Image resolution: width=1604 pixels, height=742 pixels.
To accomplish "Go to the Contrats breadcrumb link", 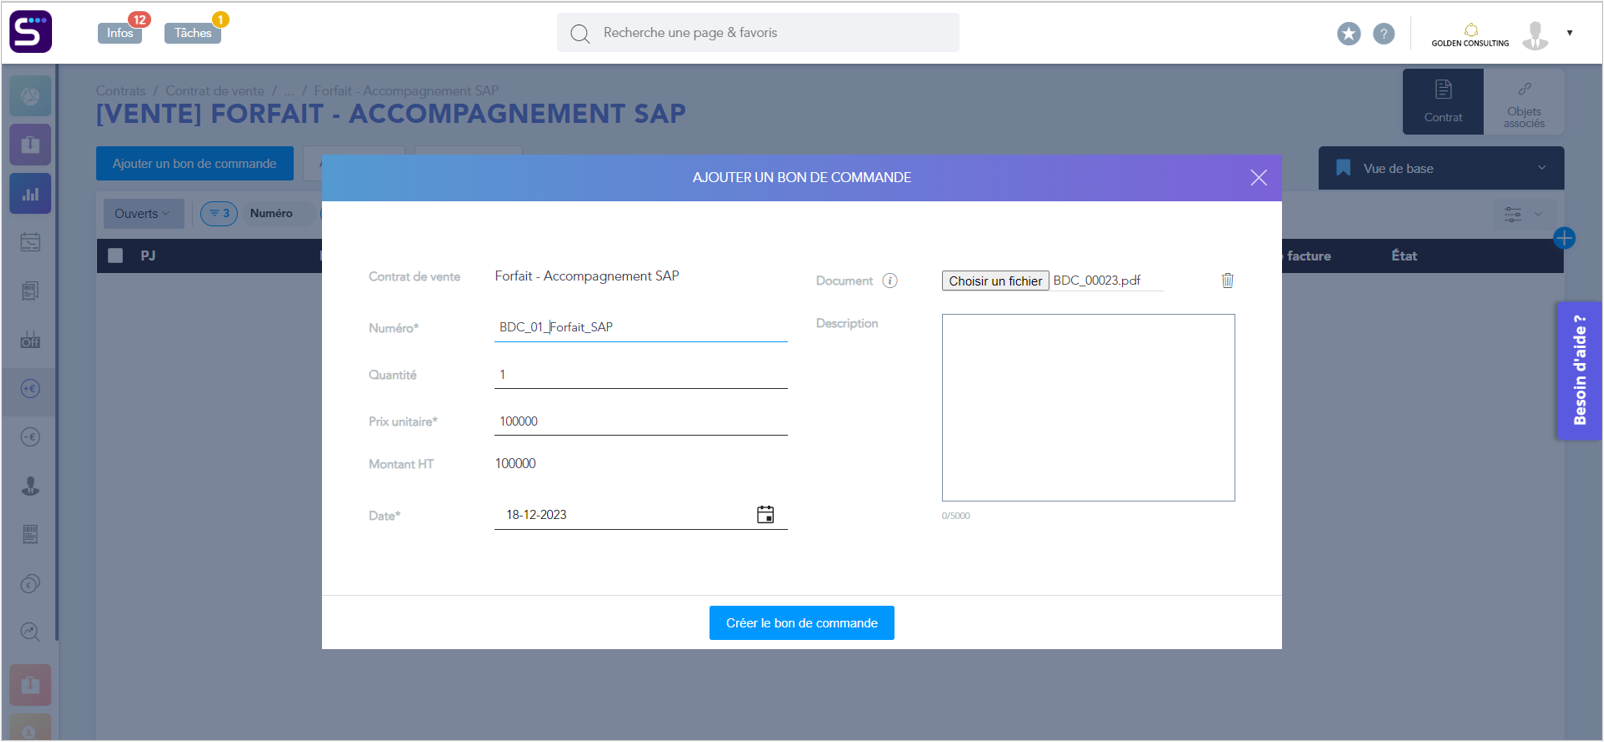I will 121,91.
